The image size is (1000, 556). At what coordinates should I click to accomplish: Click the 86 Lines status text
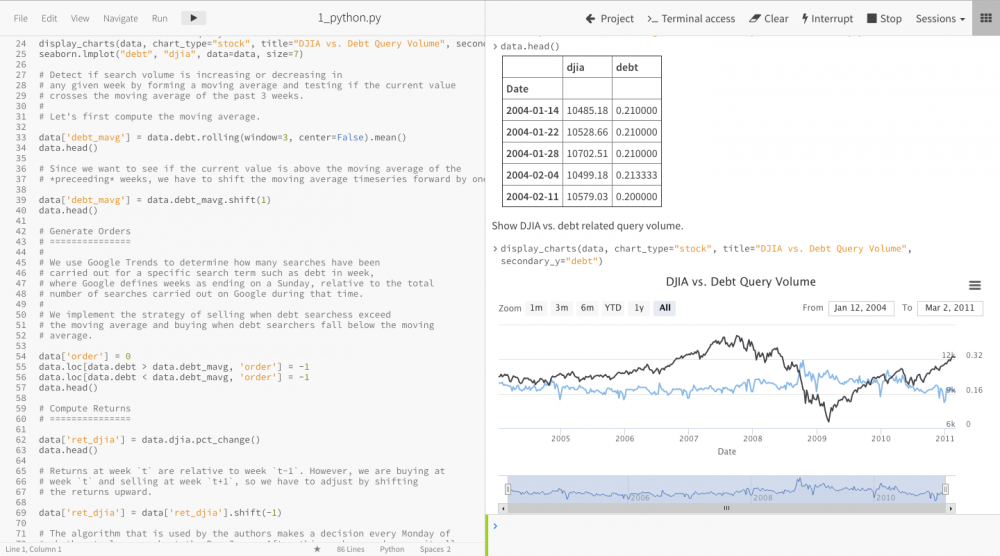pyautogui.click(x=350, y=549)
